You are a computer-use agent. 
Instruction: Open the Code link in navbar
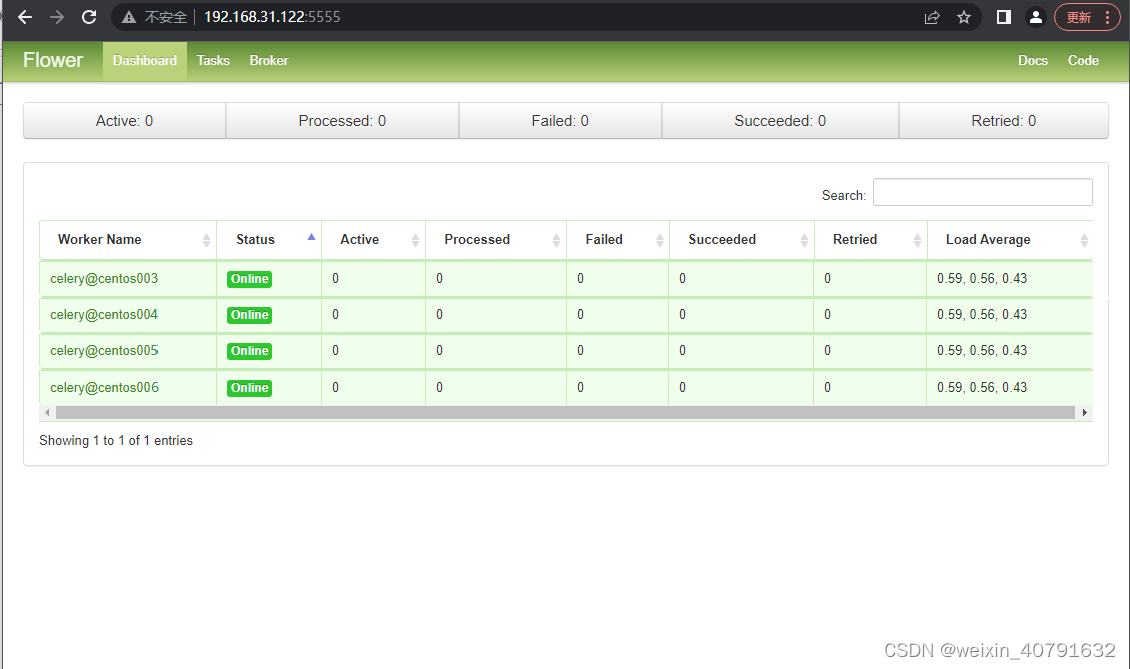pos(1083,61)
